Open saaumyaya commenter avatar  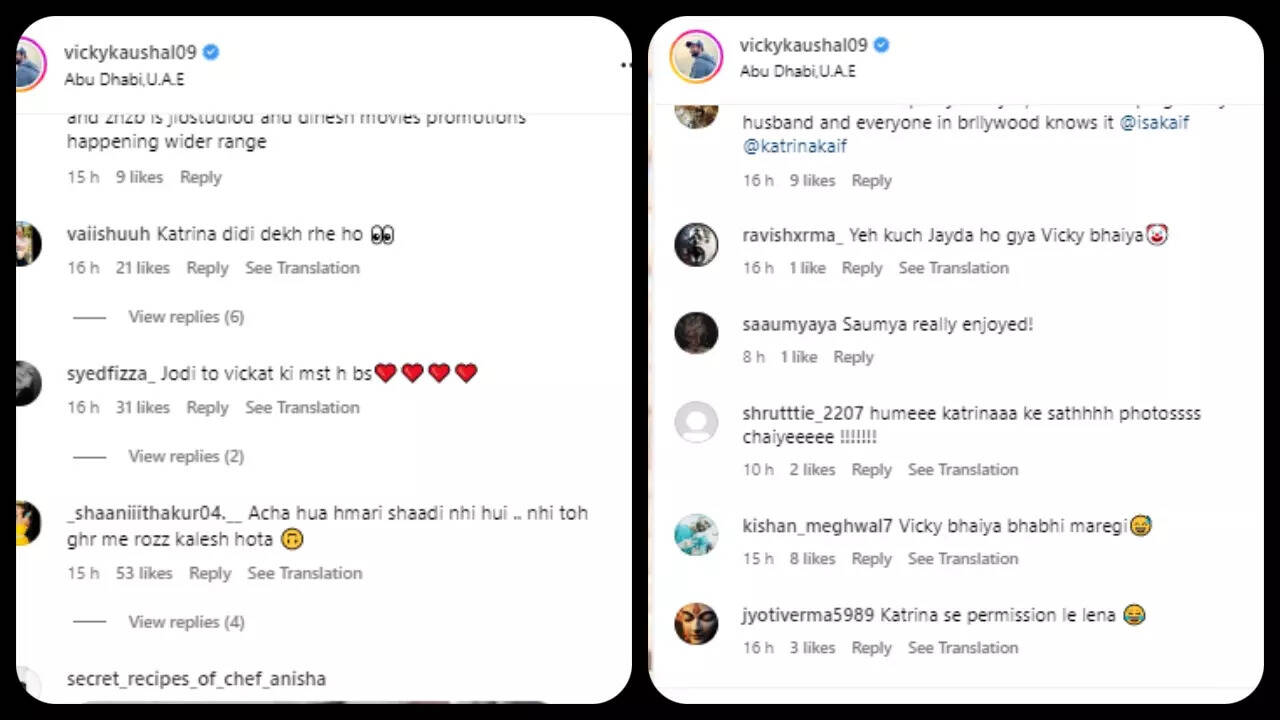[x=696, y=333]
